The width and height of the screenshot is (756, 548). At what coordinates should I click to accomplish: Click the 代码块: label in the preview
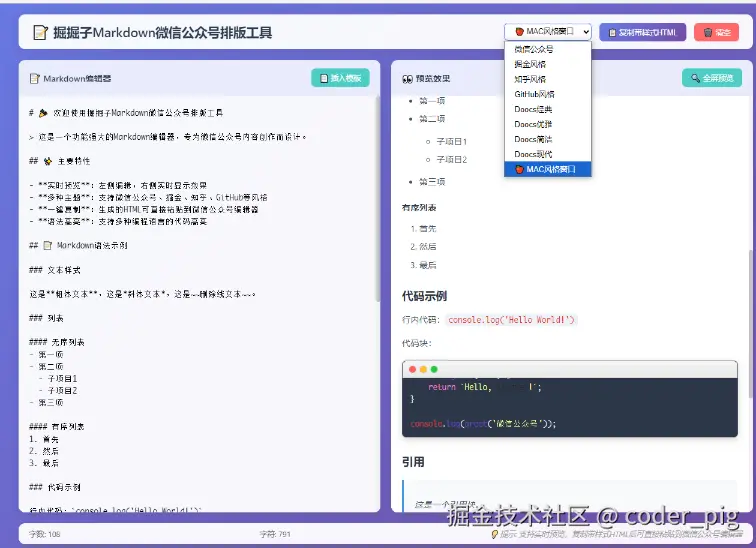[417, 343]
